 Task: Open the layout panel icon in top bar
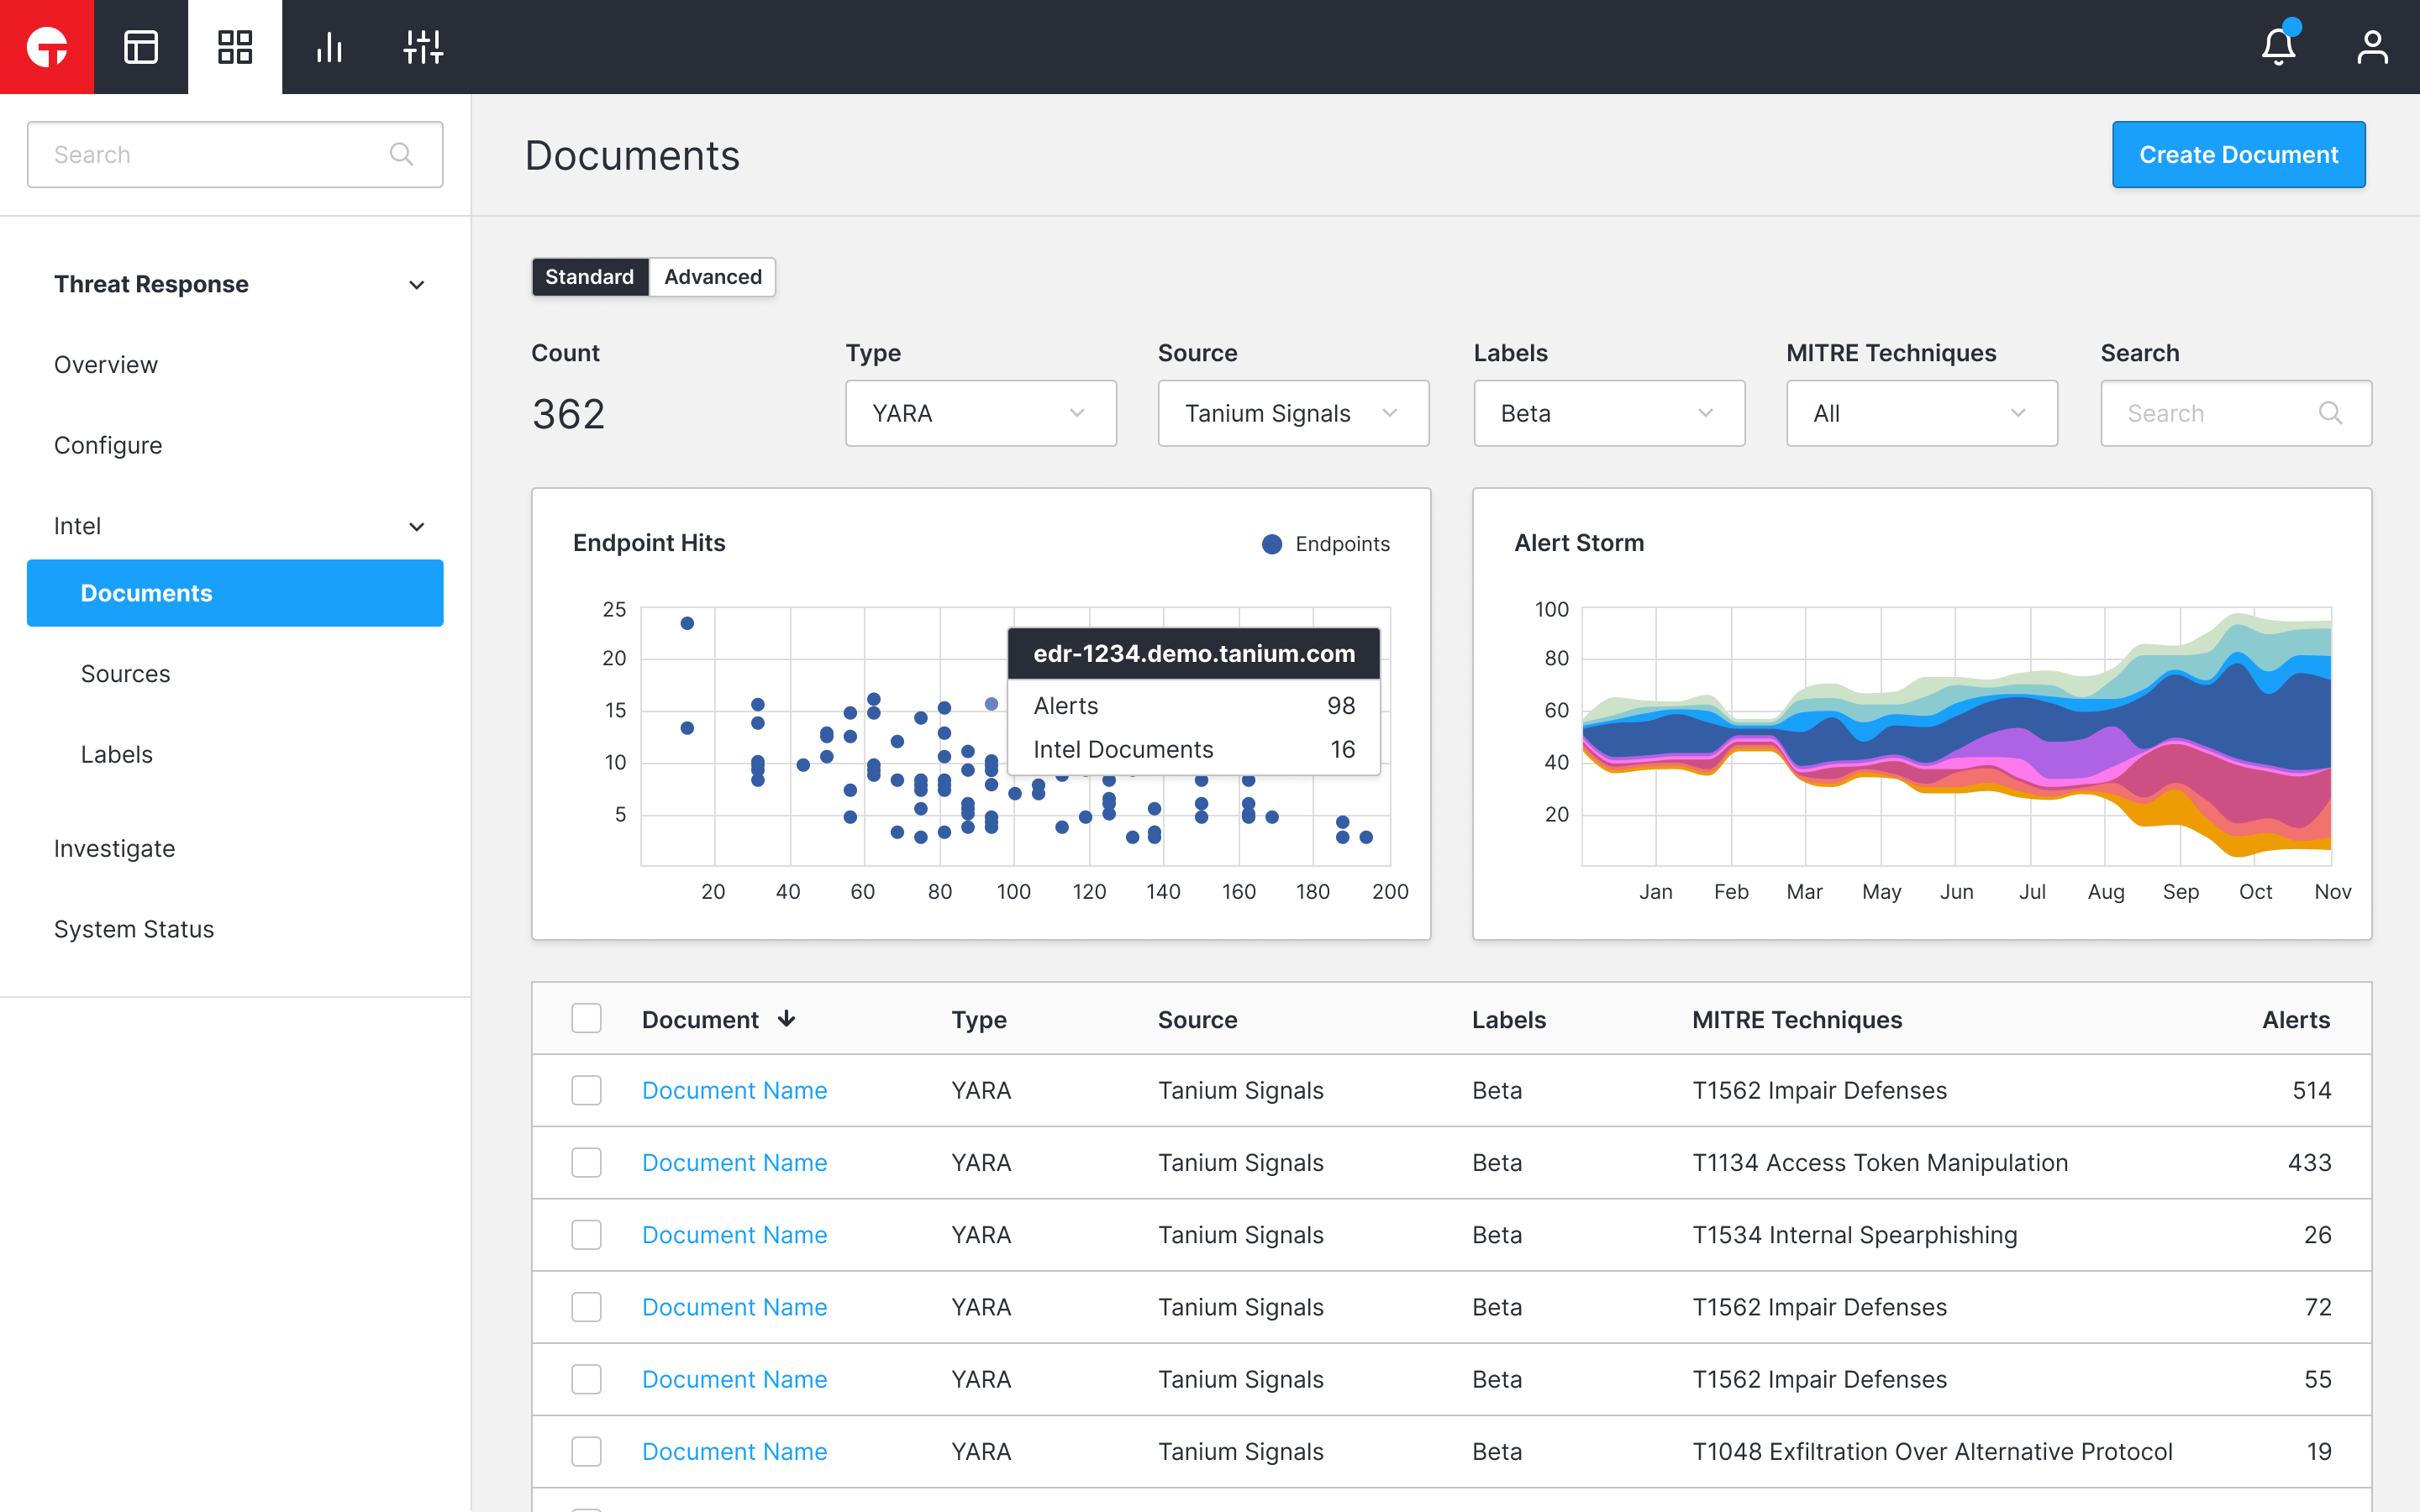(141, 47)
